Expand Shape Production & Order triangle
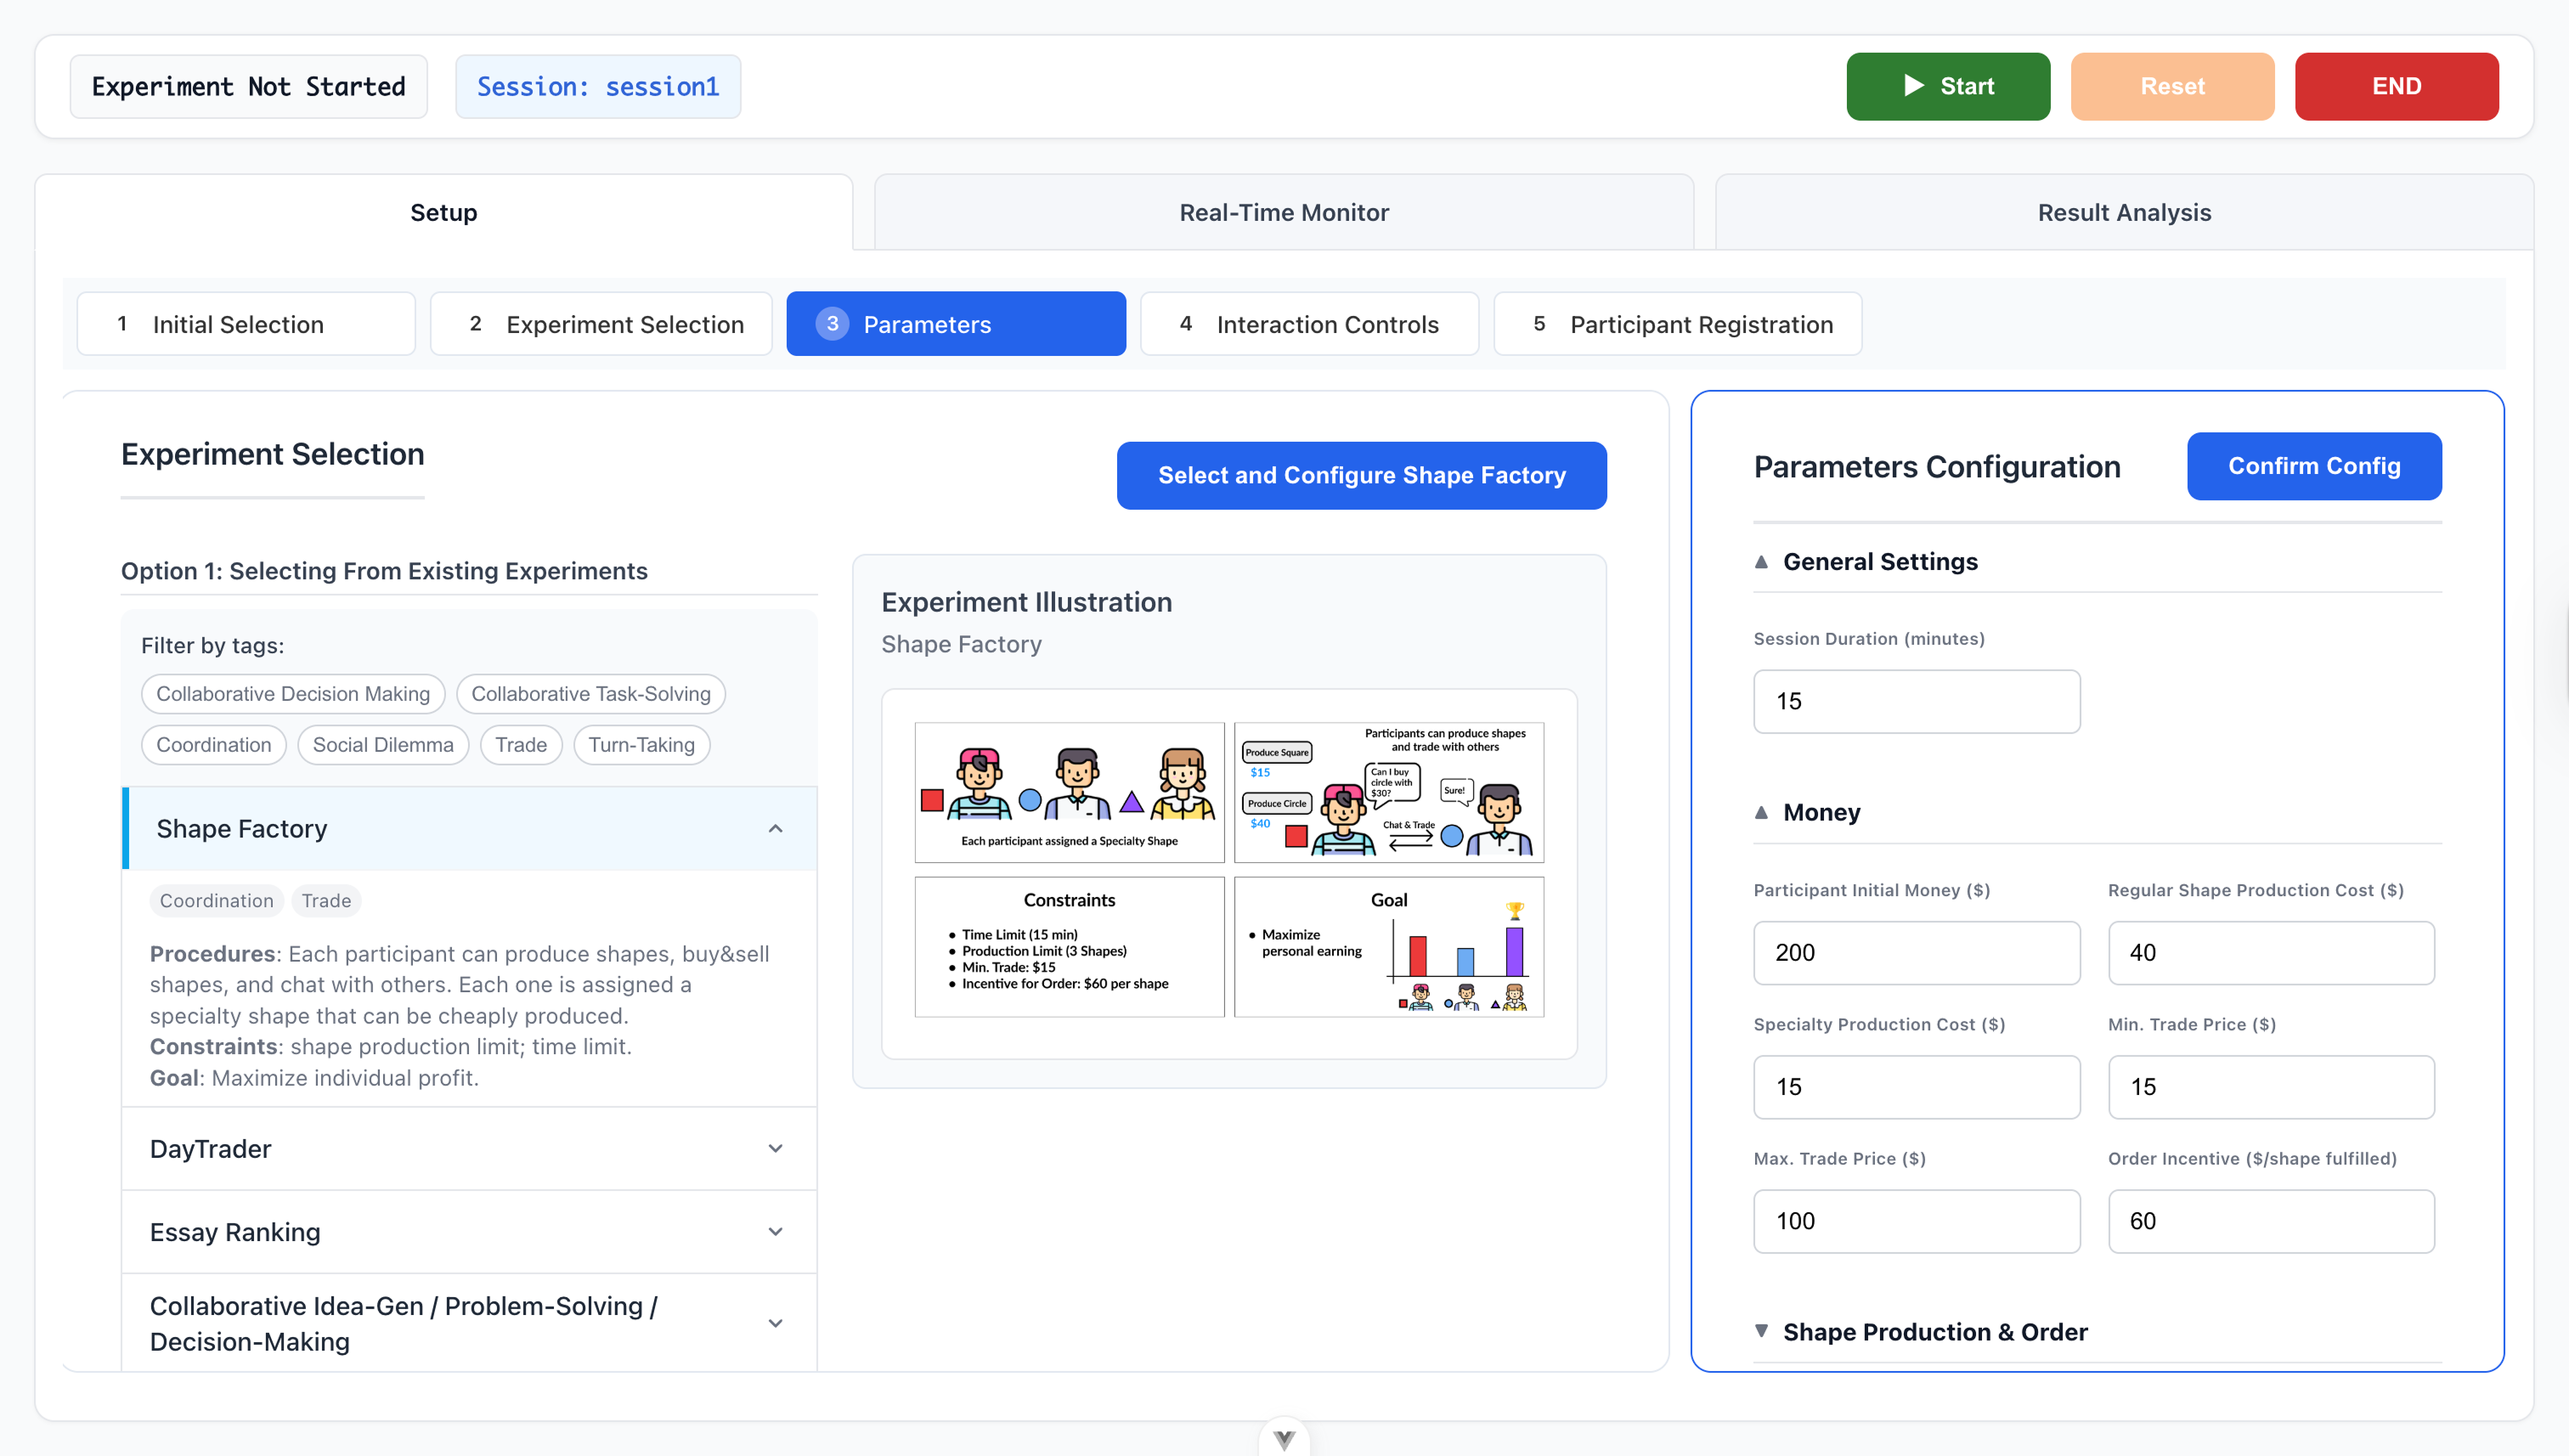 pos(1761,1331)
